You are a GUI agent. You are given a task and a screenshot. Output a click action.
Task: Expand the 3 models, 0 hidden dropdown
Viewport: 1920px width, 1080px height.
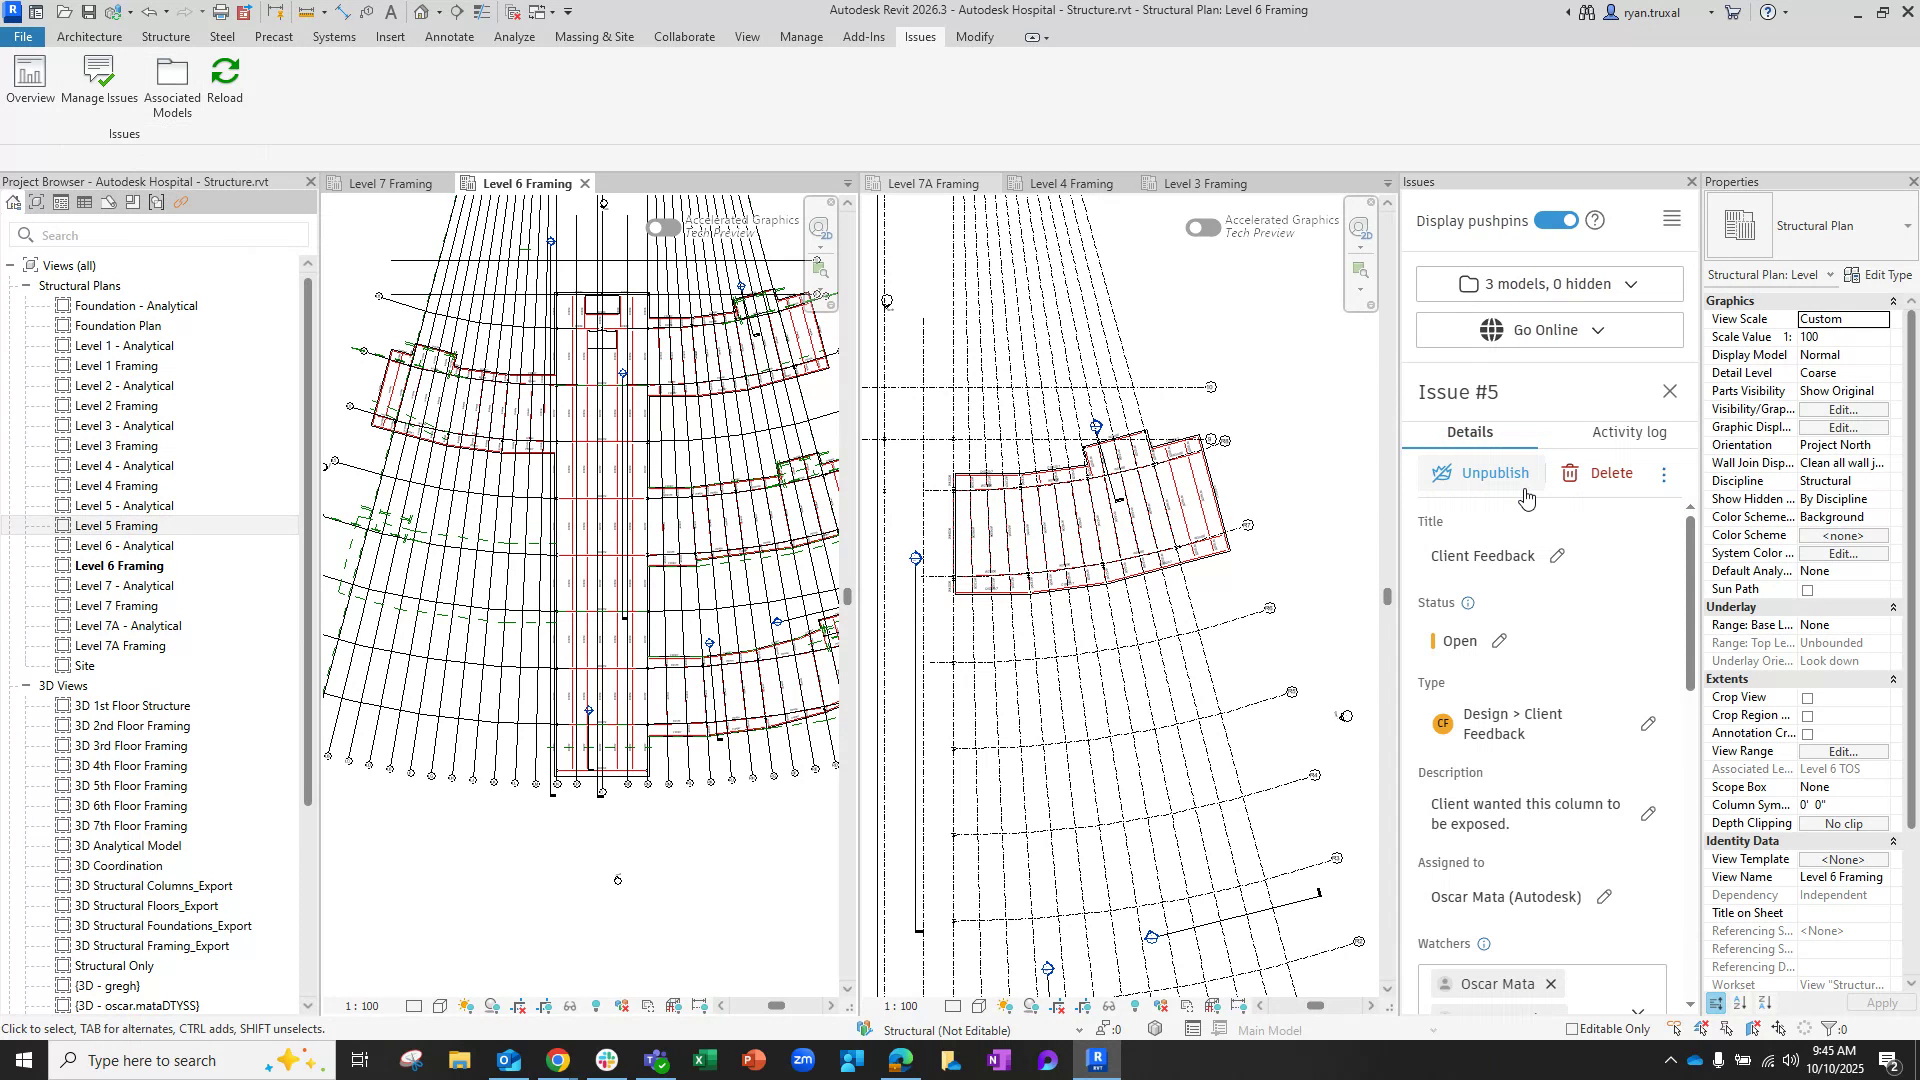(x=1549, y=285)
